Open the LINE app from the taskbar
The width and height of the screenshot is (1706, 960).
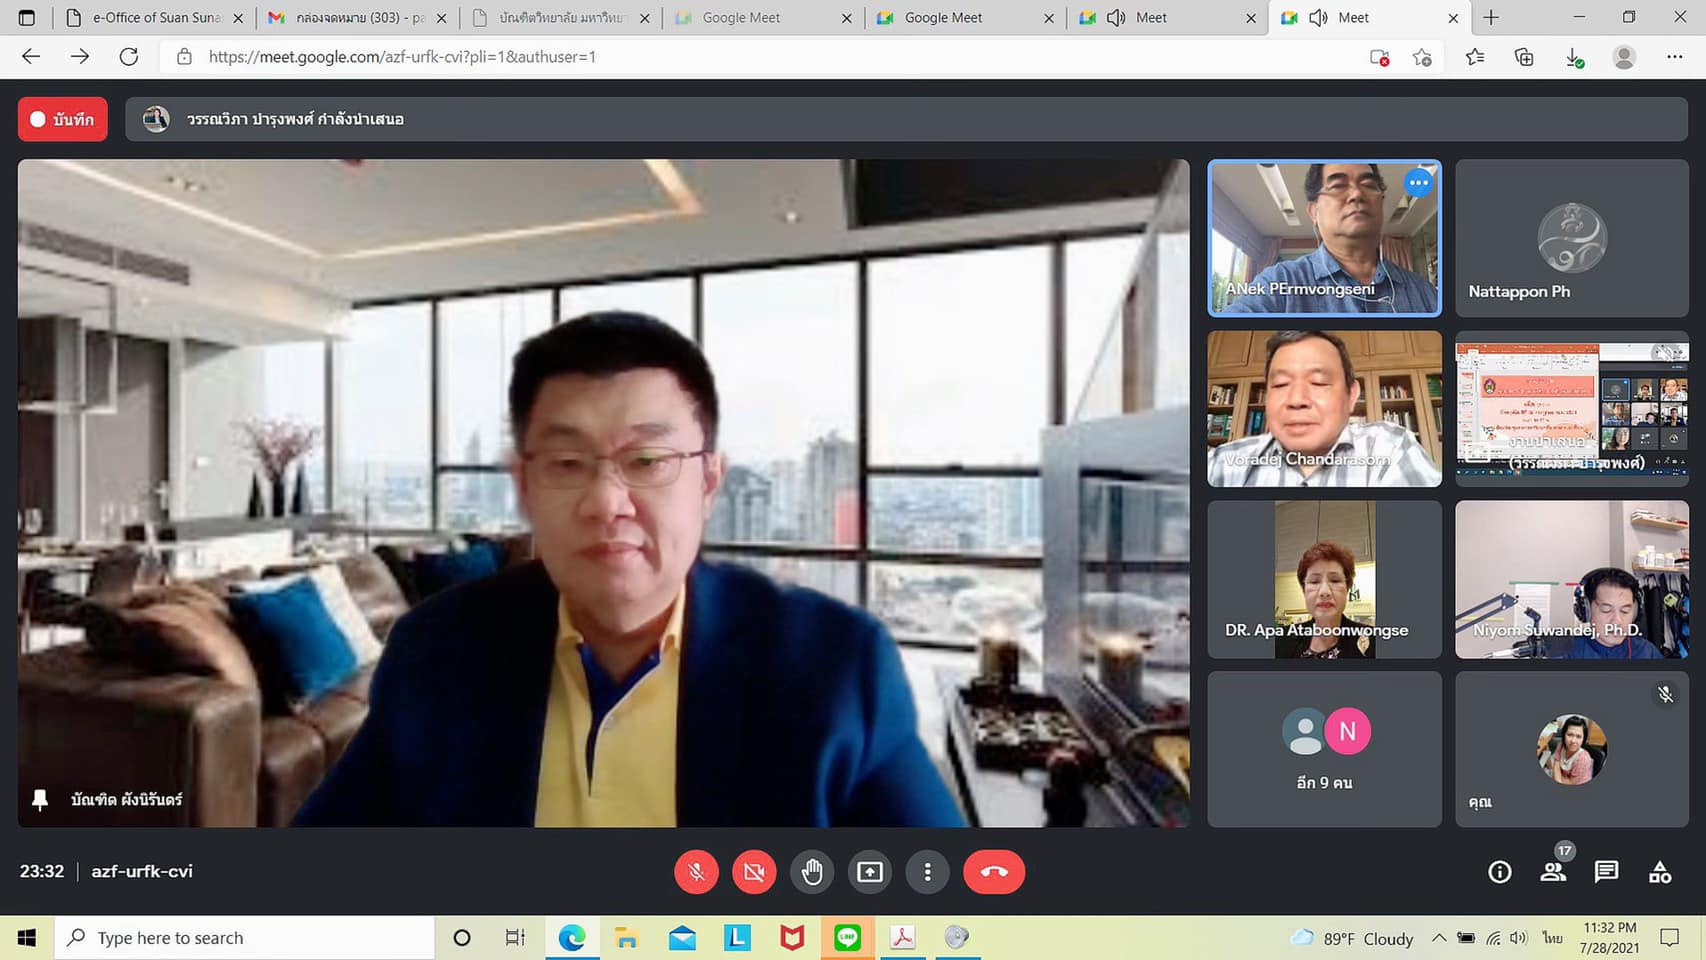tap(847, 938)
